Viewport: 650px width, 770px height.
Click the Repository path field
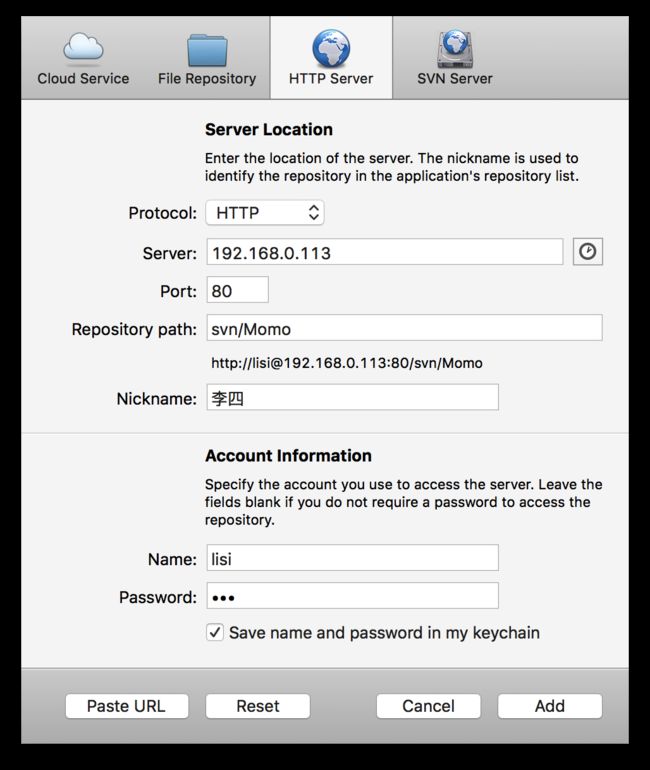[405, 328]
